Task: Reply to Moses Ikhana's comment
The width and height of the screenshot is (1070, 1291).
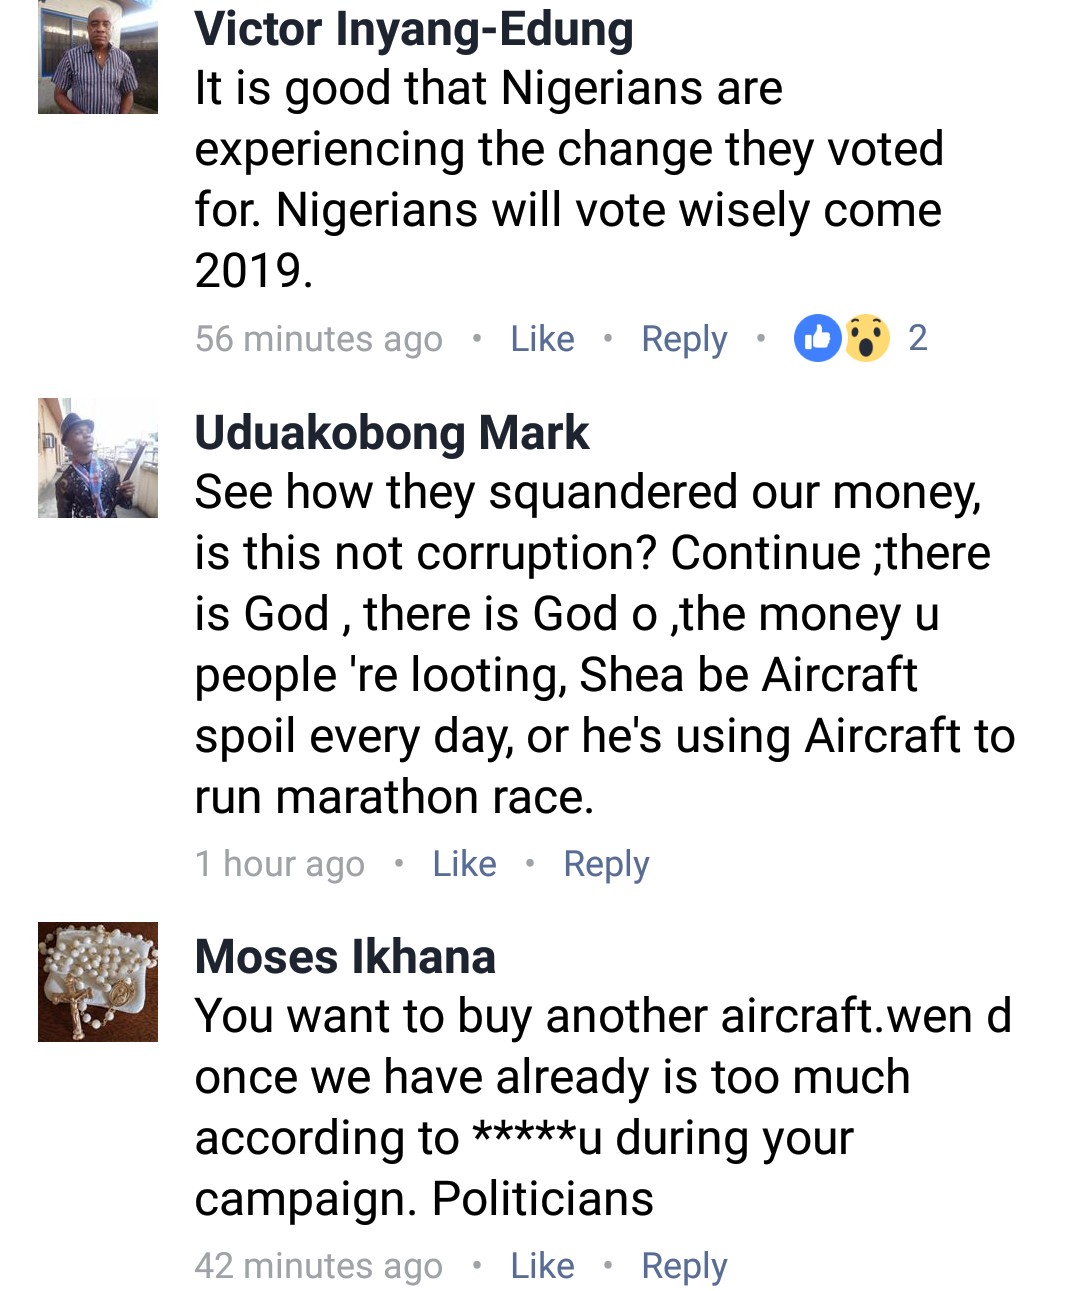Action: [x=684, y=1266]
